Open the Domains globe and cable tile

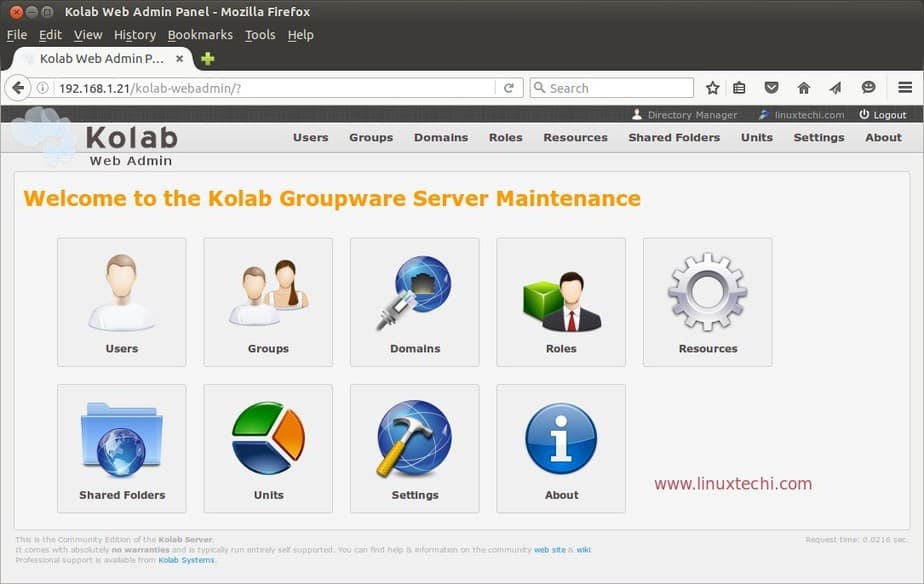click(x=414, y=302)
